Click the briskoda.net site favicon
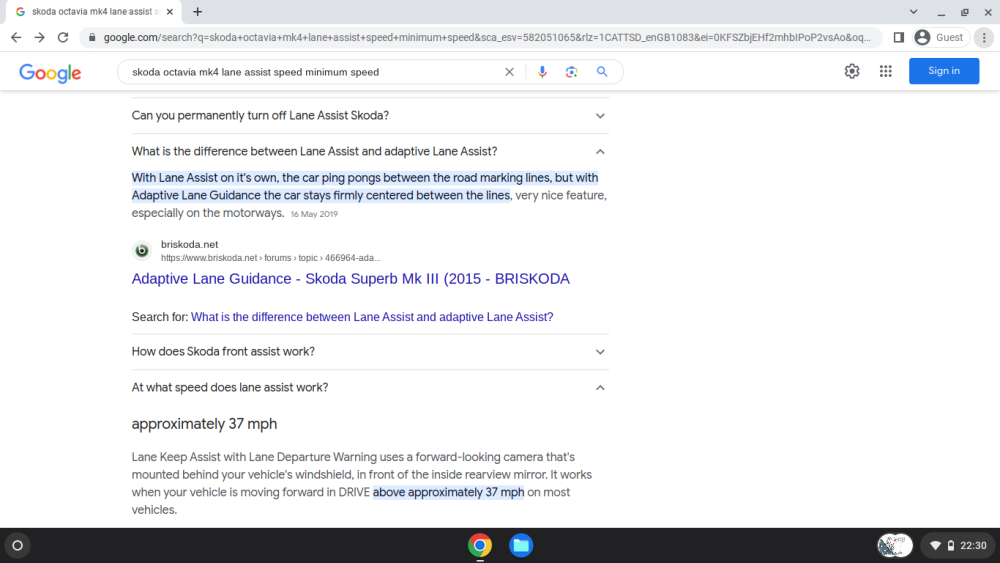The width and height of the screenshot is (1000, 563). tap(142, 251)
